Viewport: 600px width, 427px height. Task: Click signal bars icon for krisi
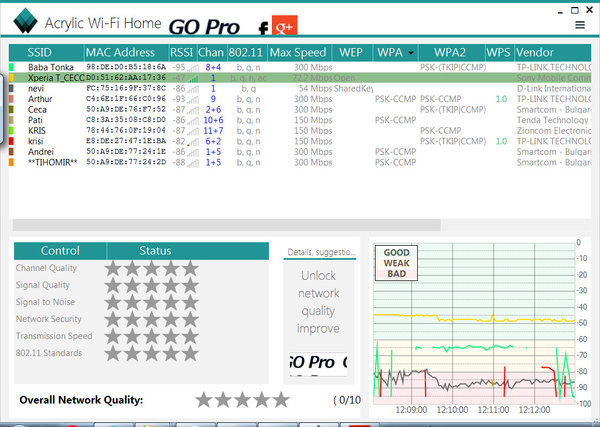coord(193,142)
